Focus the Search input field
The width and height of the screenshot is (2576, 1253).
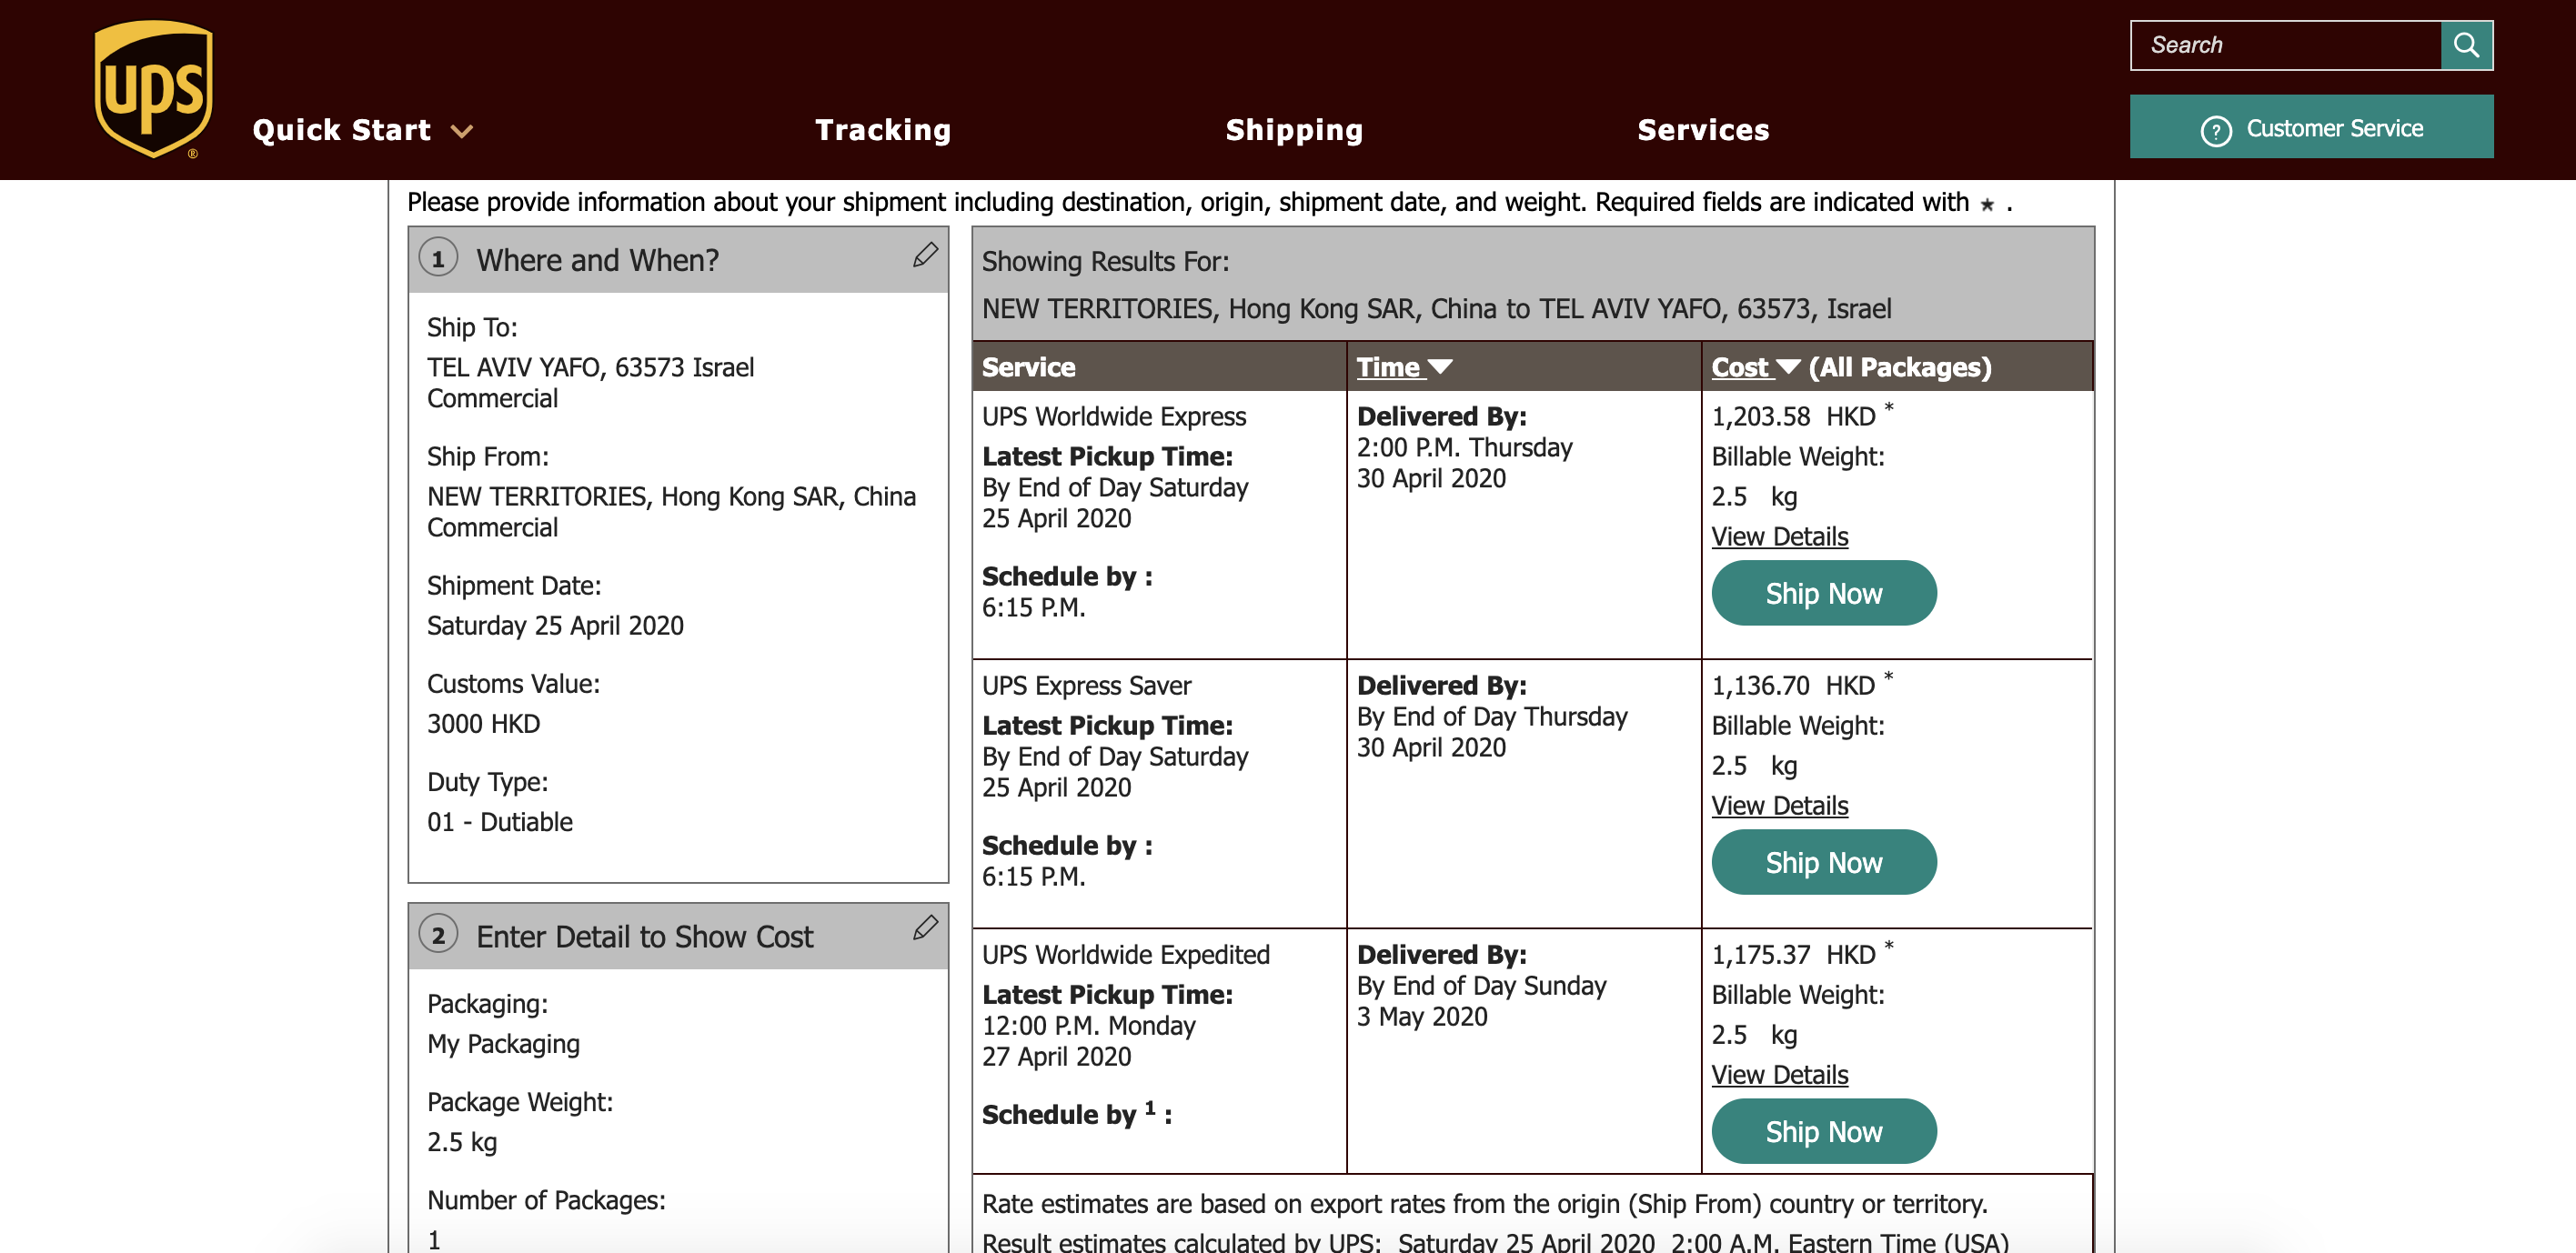[2285, 45]
